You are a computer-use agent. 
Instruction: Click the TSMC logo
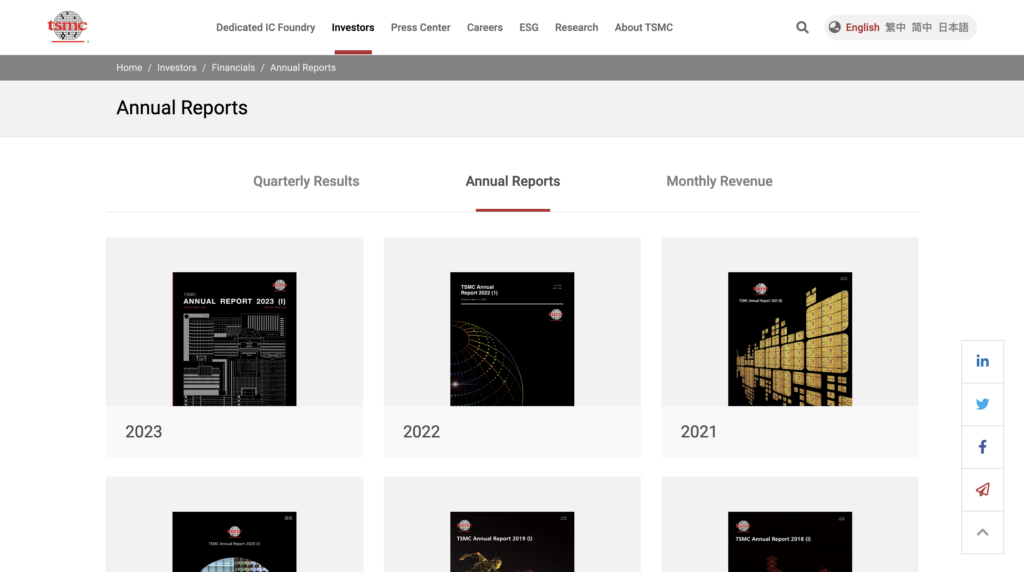click(68, 27)
